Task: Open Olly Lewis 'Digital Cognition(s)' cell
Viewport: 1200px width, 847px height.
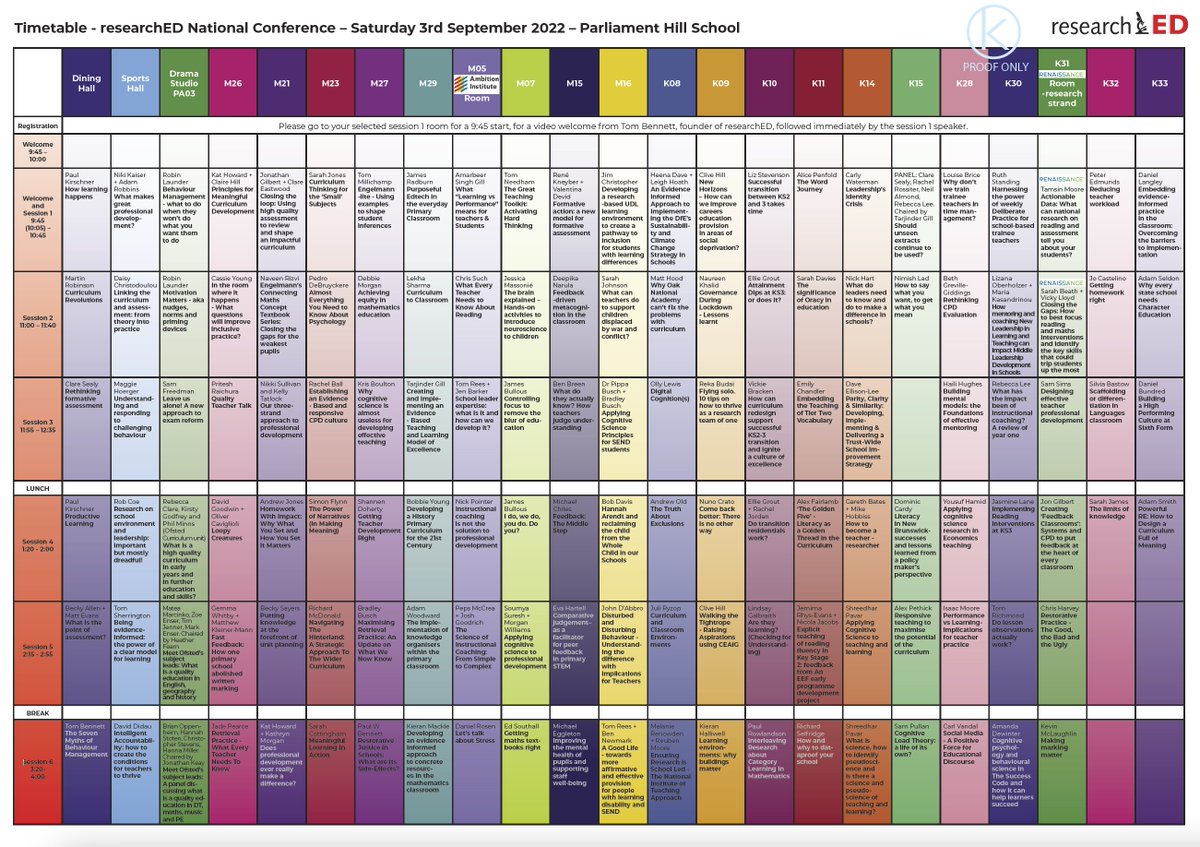Action: click(672, 427)
